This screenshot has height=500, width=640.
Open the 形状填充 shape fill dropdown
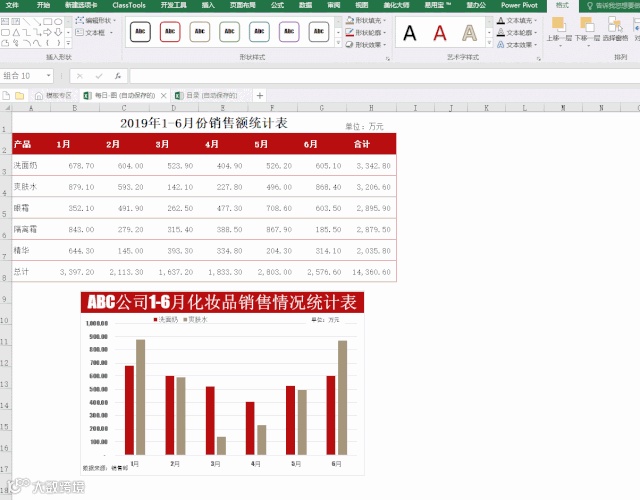(366, 20)
